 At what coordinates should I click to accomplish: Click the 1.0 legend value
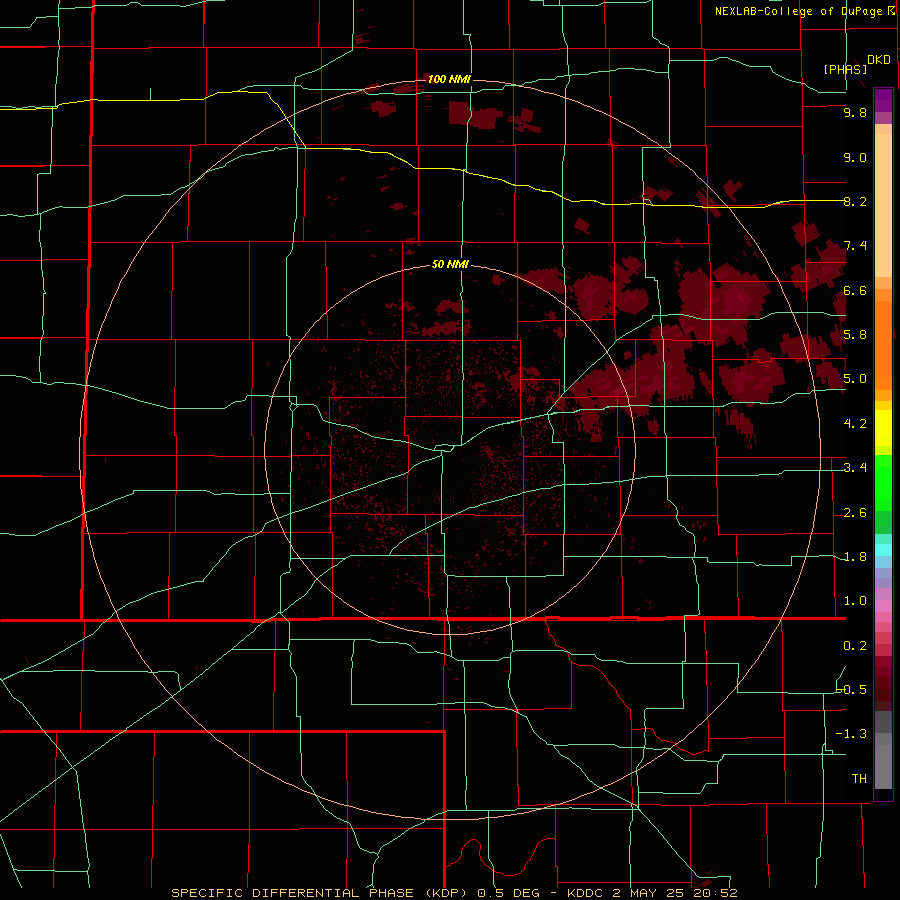pyautogui.click(x=855, y=601)
